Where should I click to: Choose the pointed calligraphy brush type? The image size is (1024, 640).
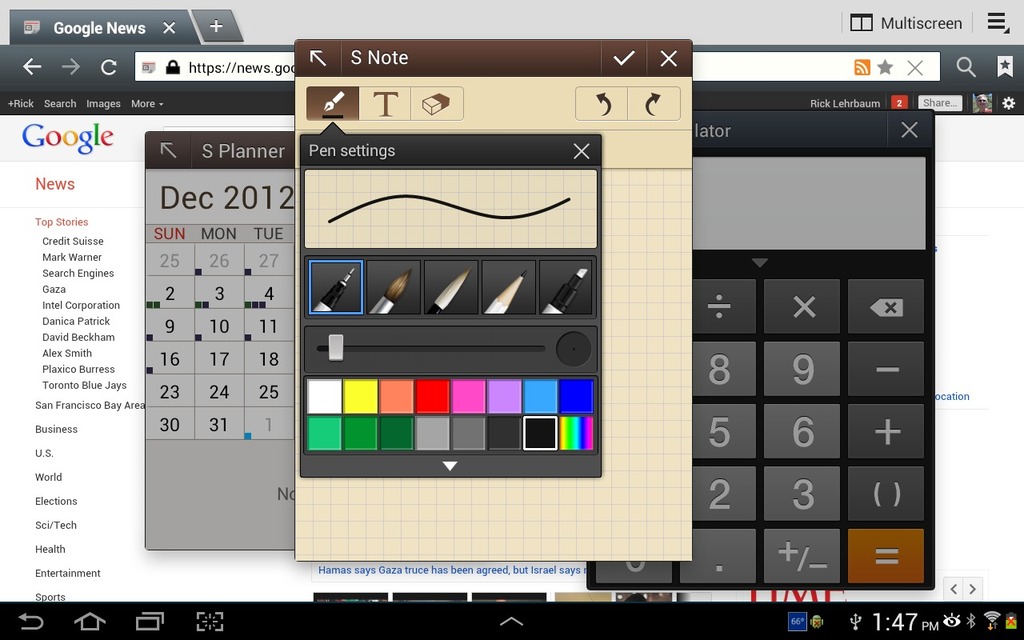tap(451, 287)
